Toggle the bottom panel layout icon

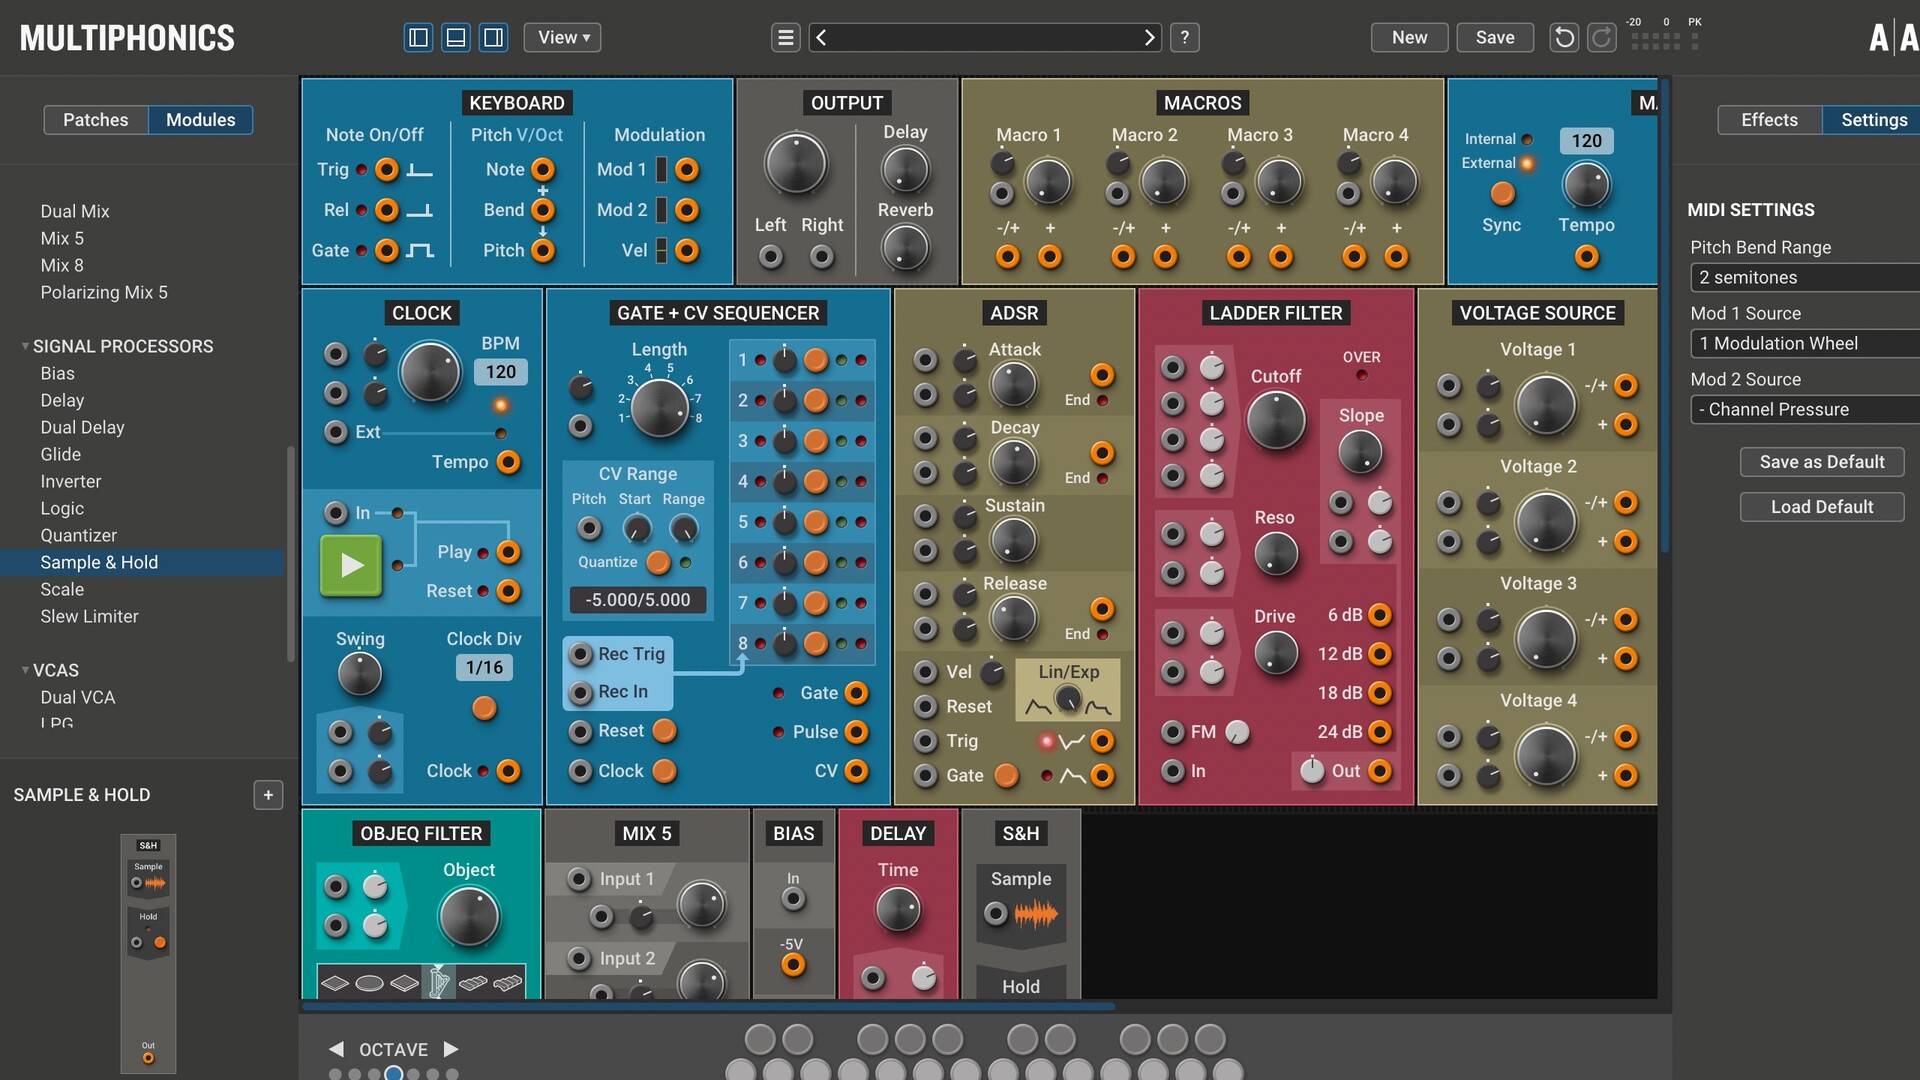click(456, 38)
